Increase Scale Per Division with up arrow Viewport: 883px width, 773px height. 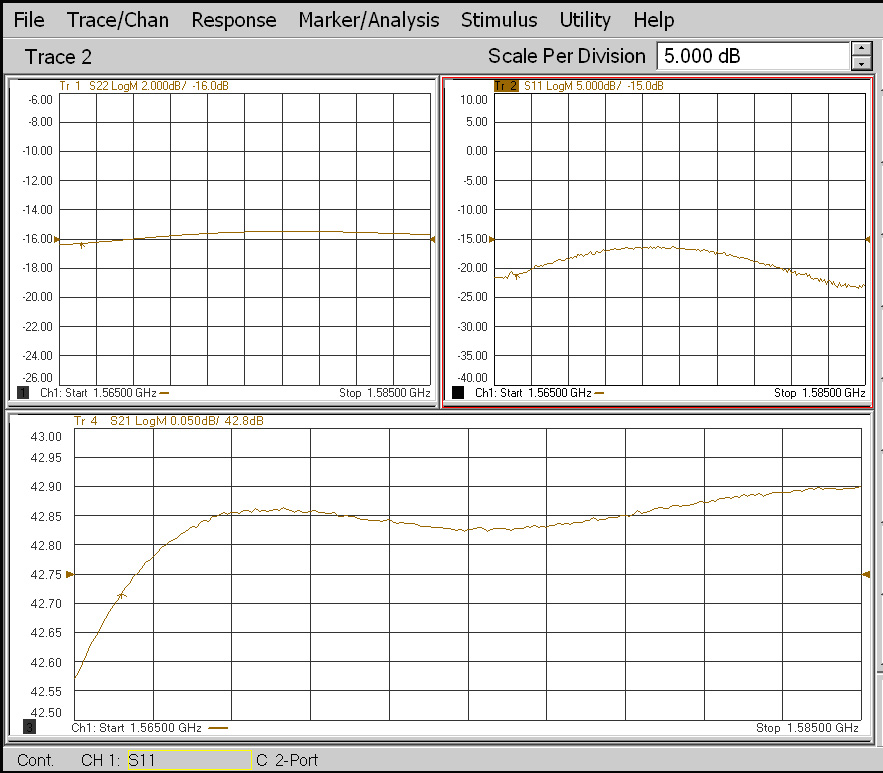[861, 49]
